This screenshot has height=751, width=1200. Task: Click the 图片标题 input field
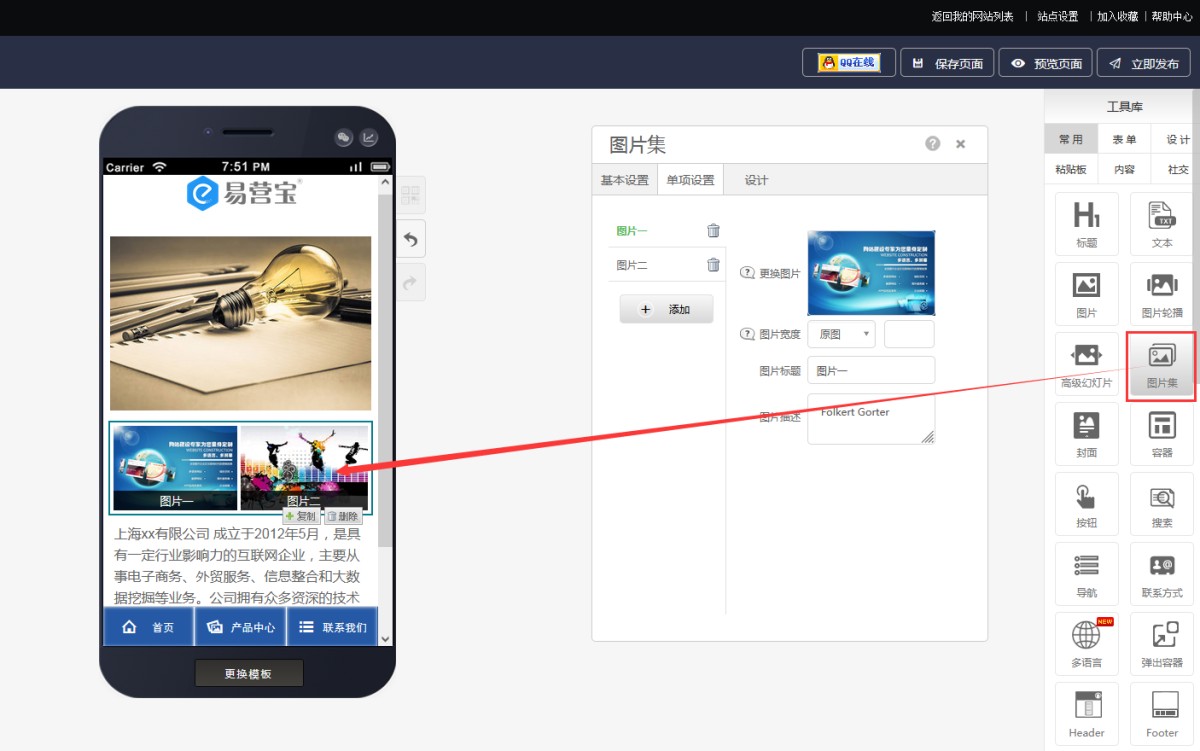(871, 370)
